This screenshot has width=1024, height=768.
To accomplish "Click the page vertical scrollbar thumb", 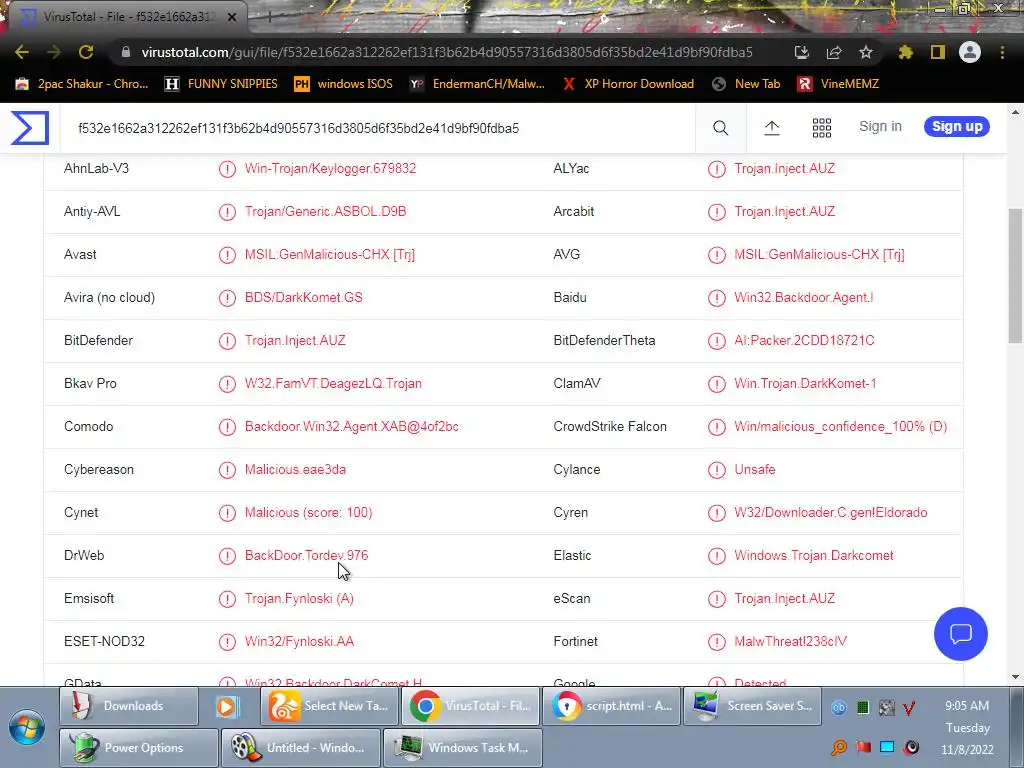I will click(1016, 274).
